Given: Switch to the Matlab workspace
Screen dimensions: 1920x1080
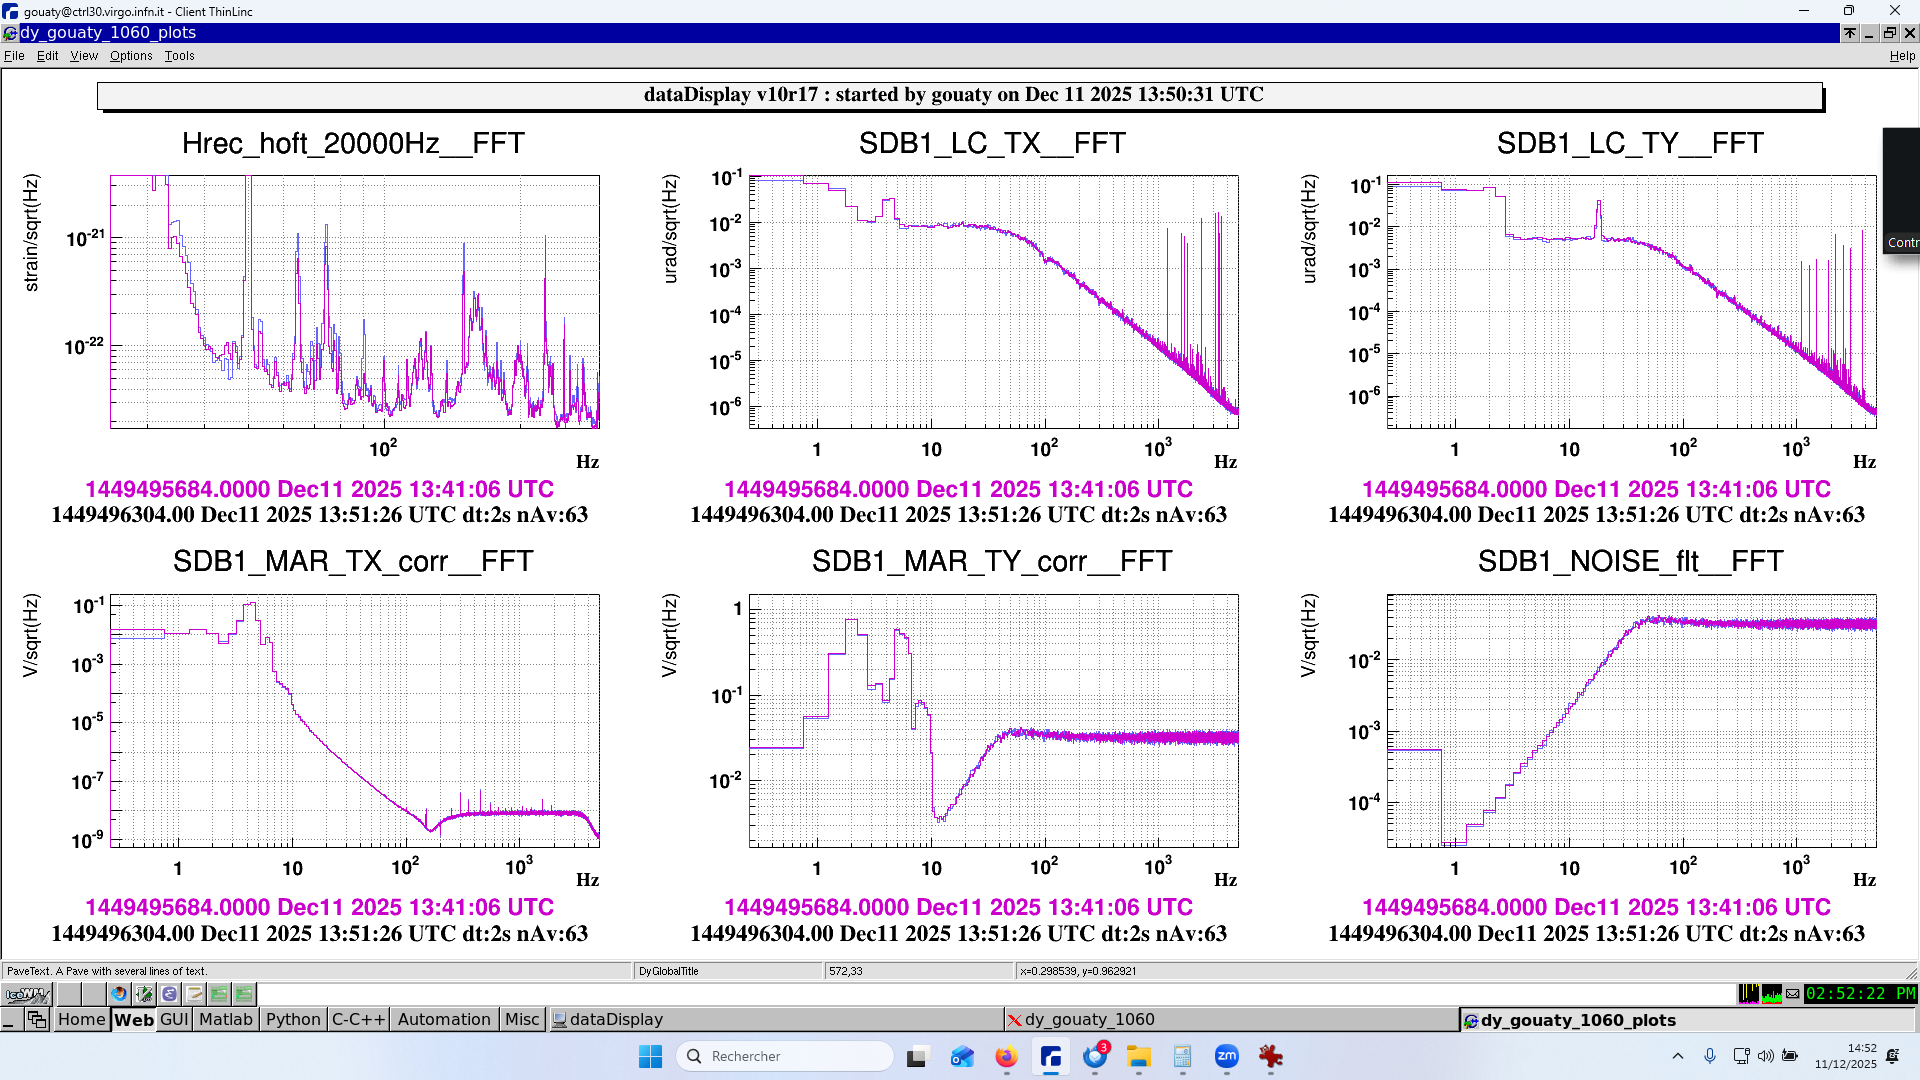Looking at the screenshot, I should click(x=225, y=1019).
